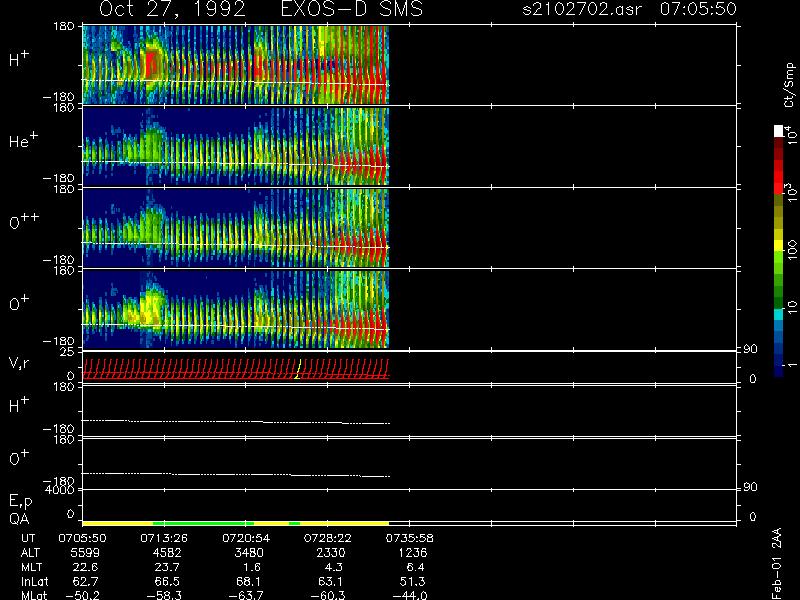Click the UT value '0705:50'
Viewport: 800px width, 600px height.
[82, 538]
